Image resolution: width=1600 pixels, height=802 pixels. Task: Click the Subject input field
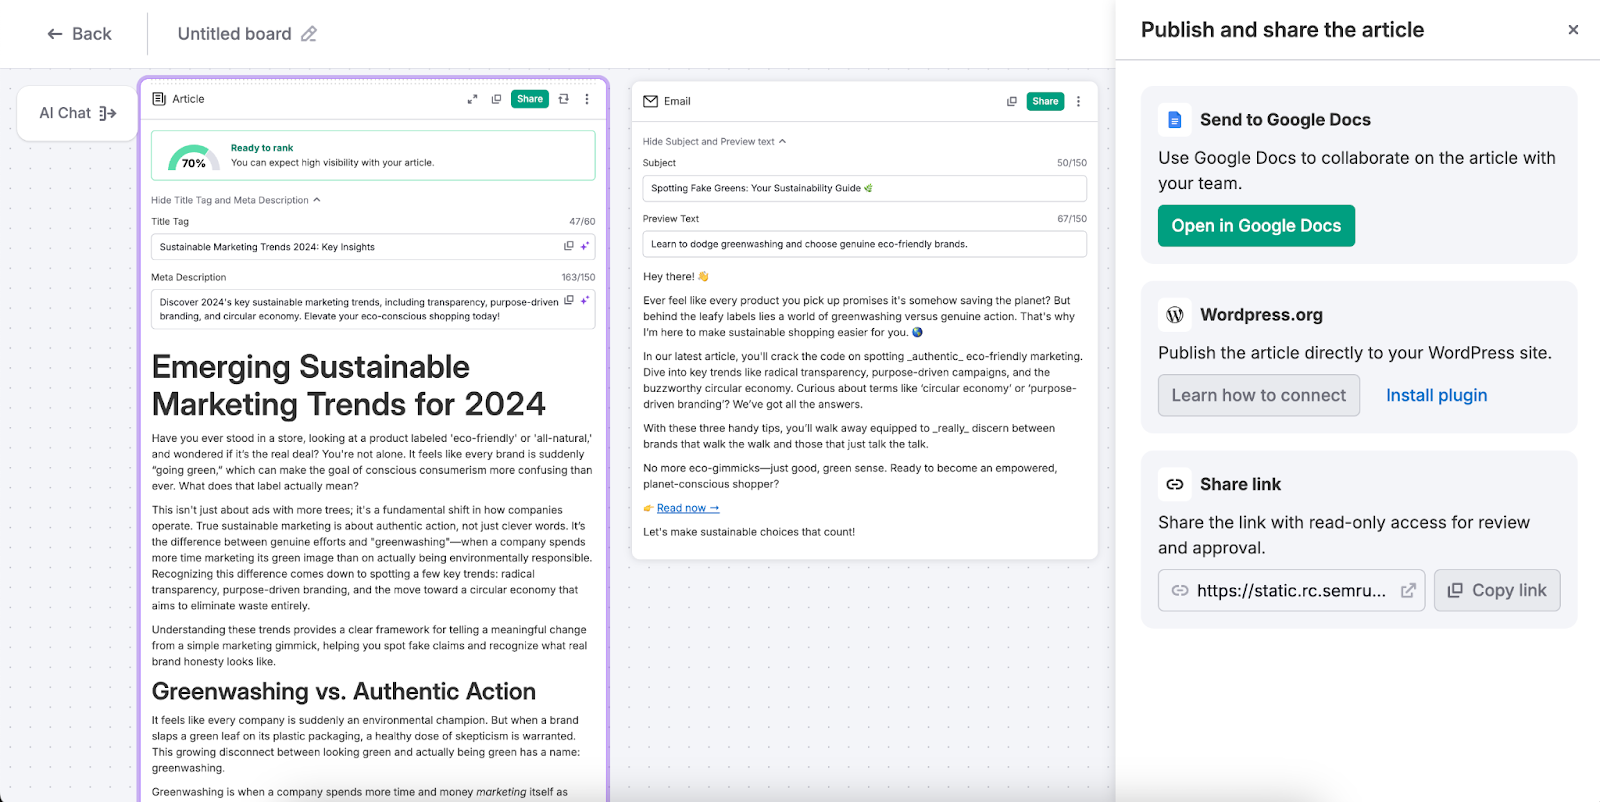tap(864, 188)
